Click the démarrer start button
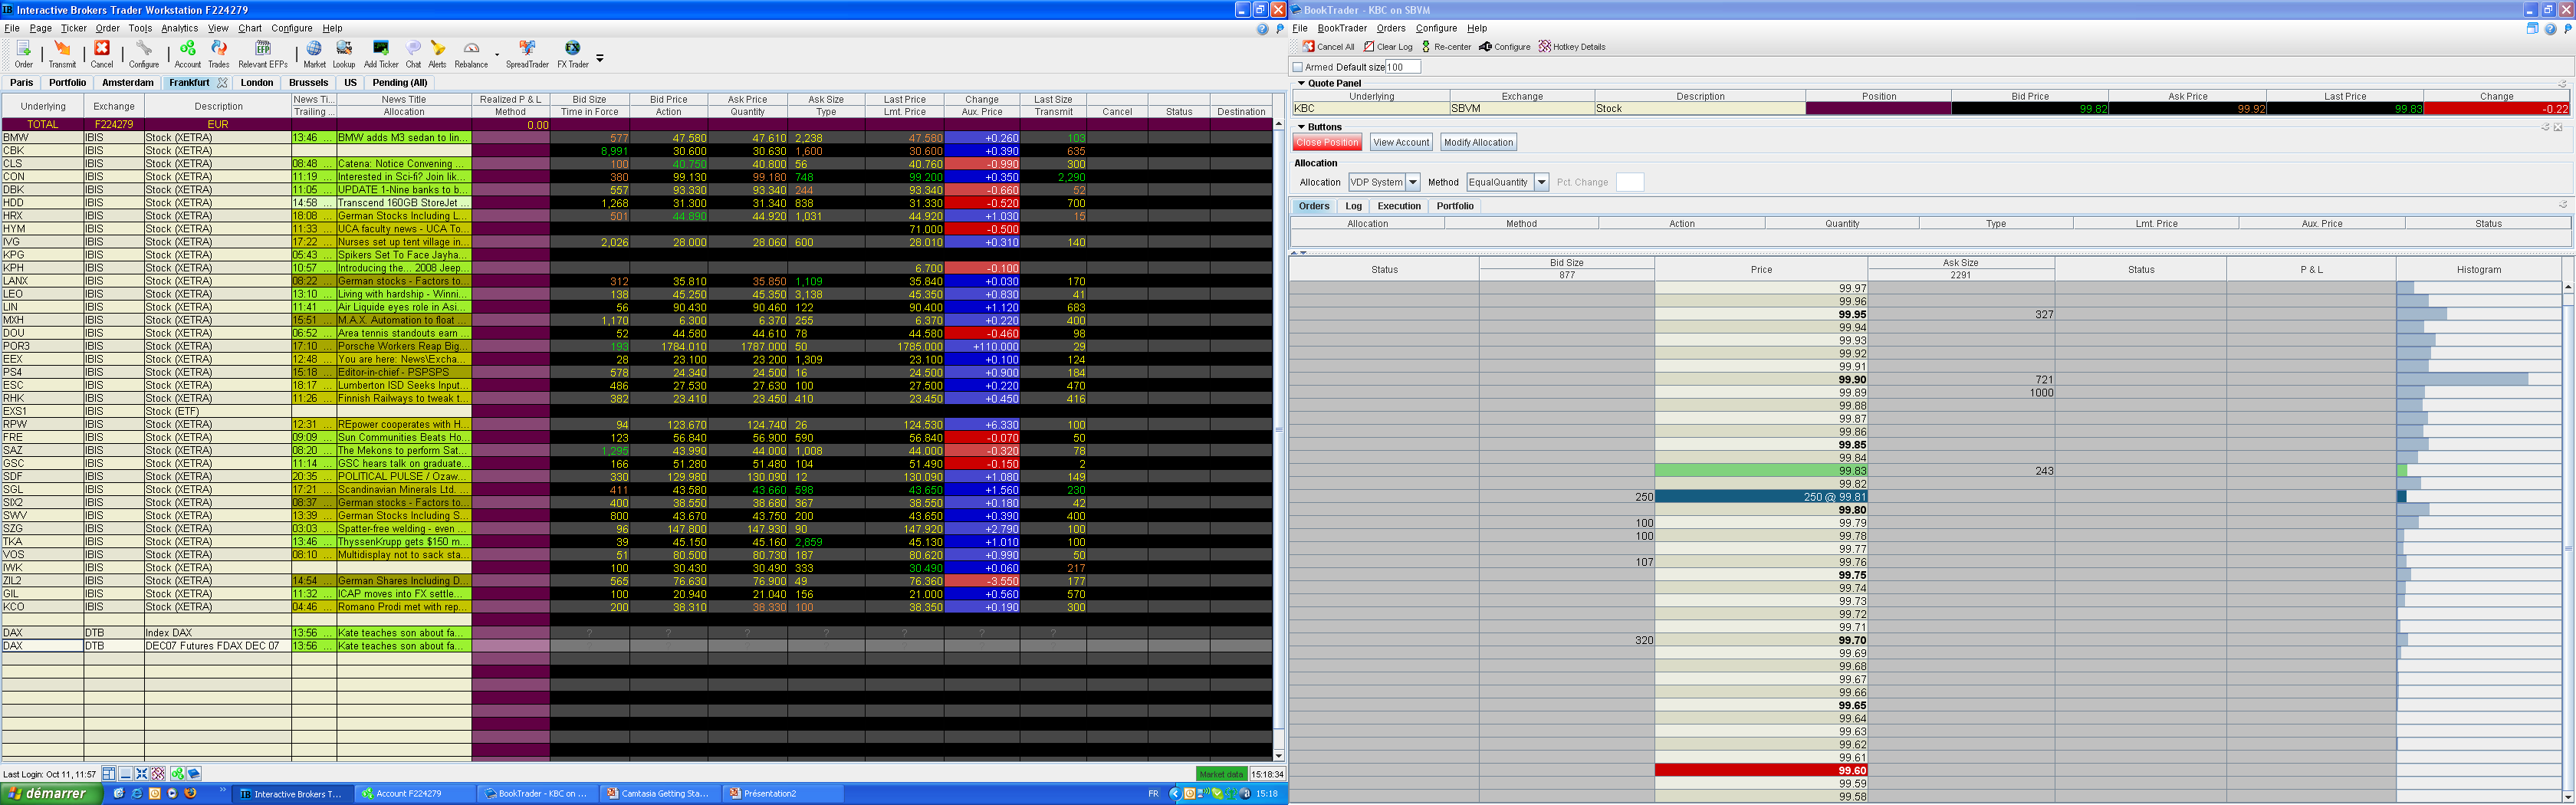This screenshot has height=805, width=2576. [52, 793]
